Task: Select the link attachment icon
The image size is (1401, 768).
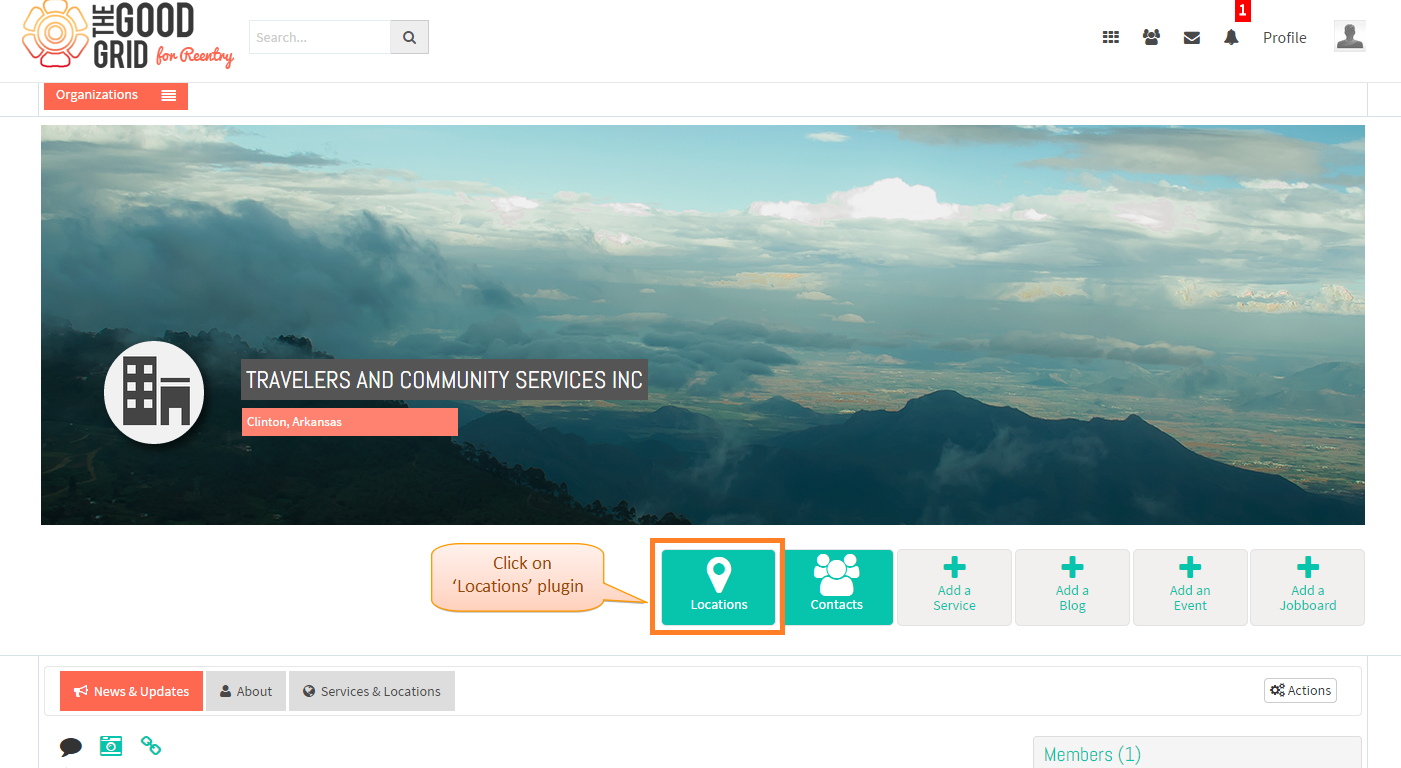Action: point(151,745)
